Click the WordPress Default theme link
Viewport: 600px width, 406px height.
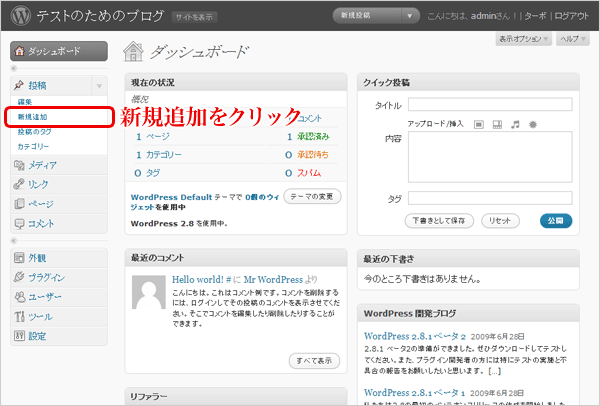(x=171, y=197)
